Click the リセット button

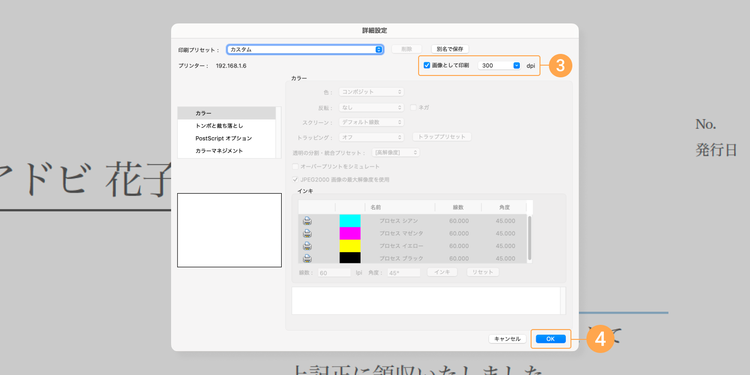(483, 272)
